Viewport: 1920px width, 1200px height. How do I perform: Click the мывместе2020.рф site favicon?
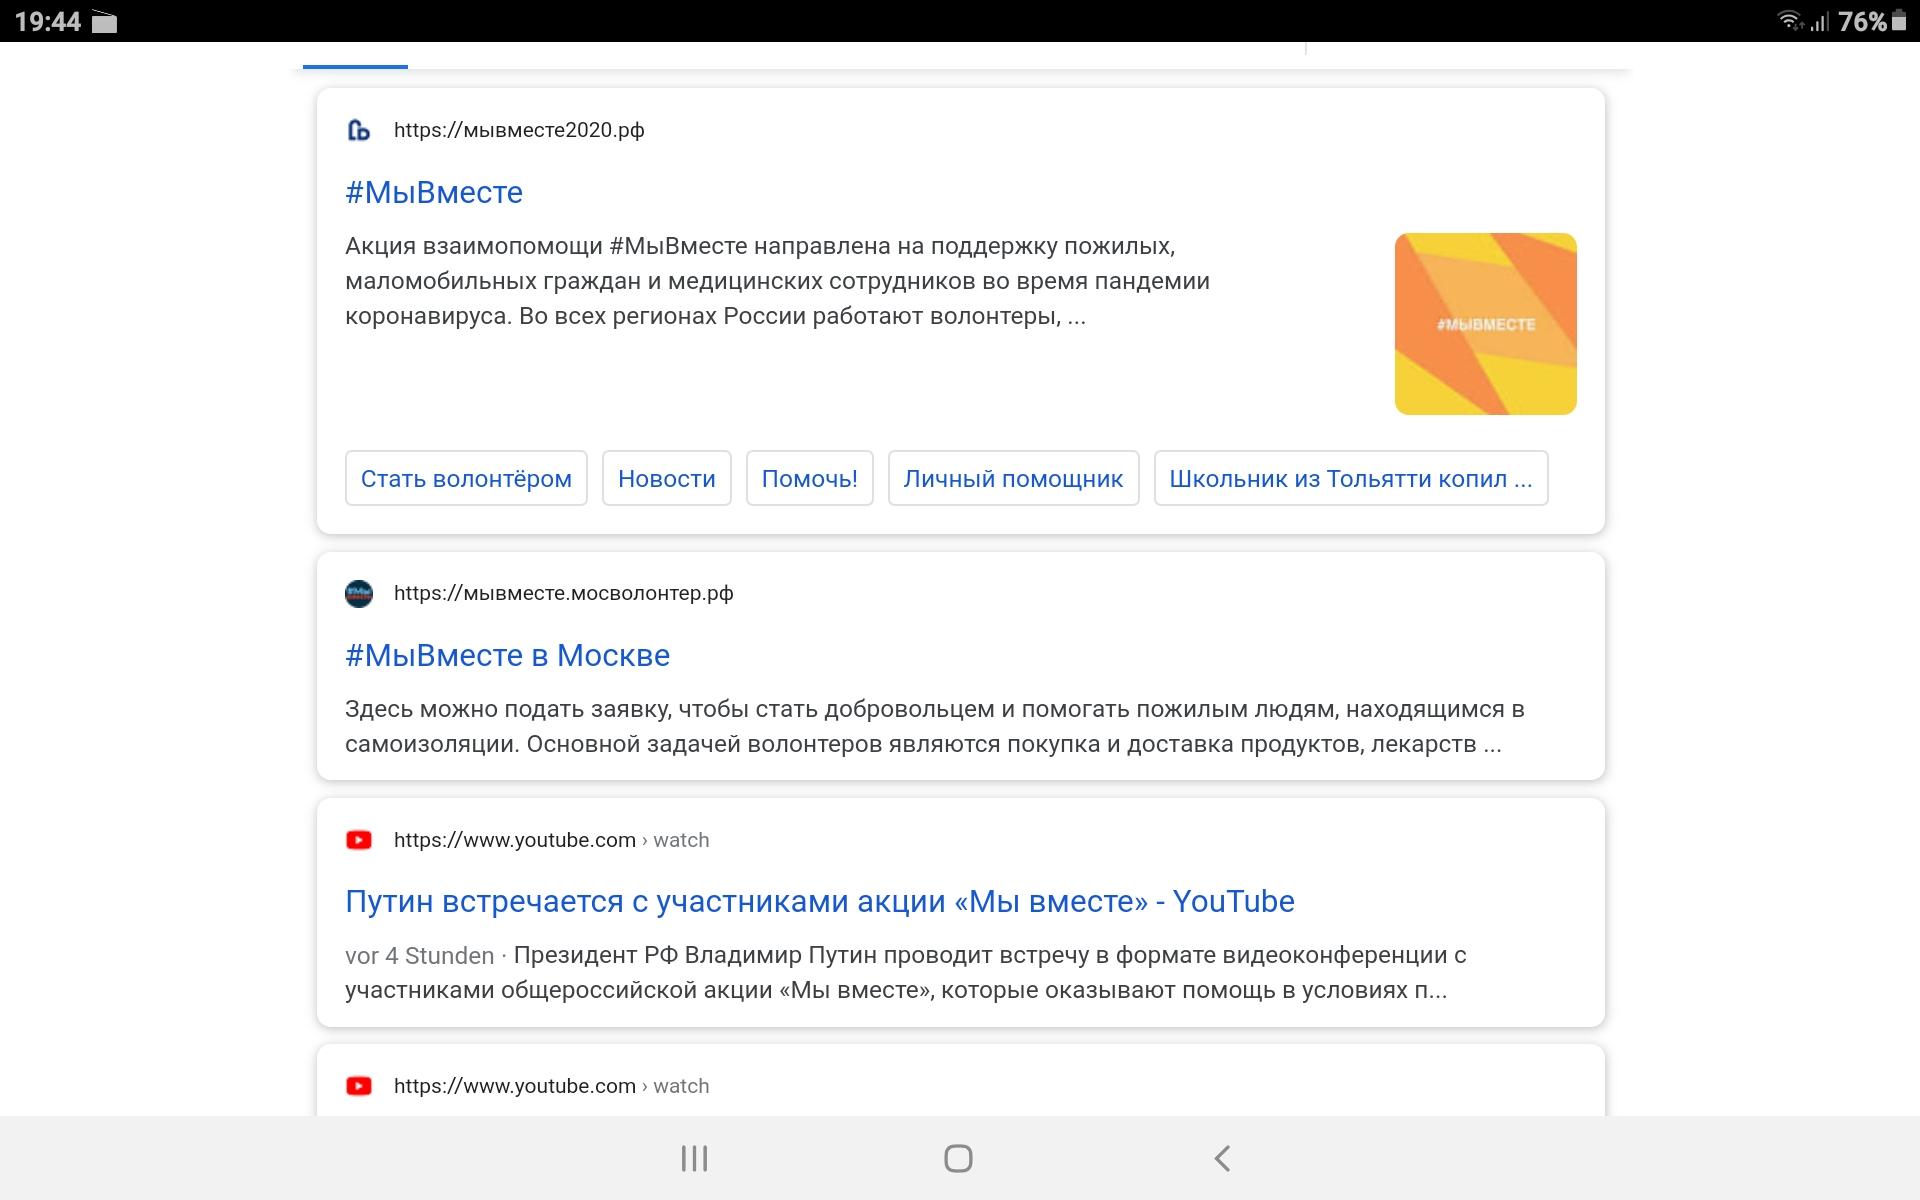point(358,130)
